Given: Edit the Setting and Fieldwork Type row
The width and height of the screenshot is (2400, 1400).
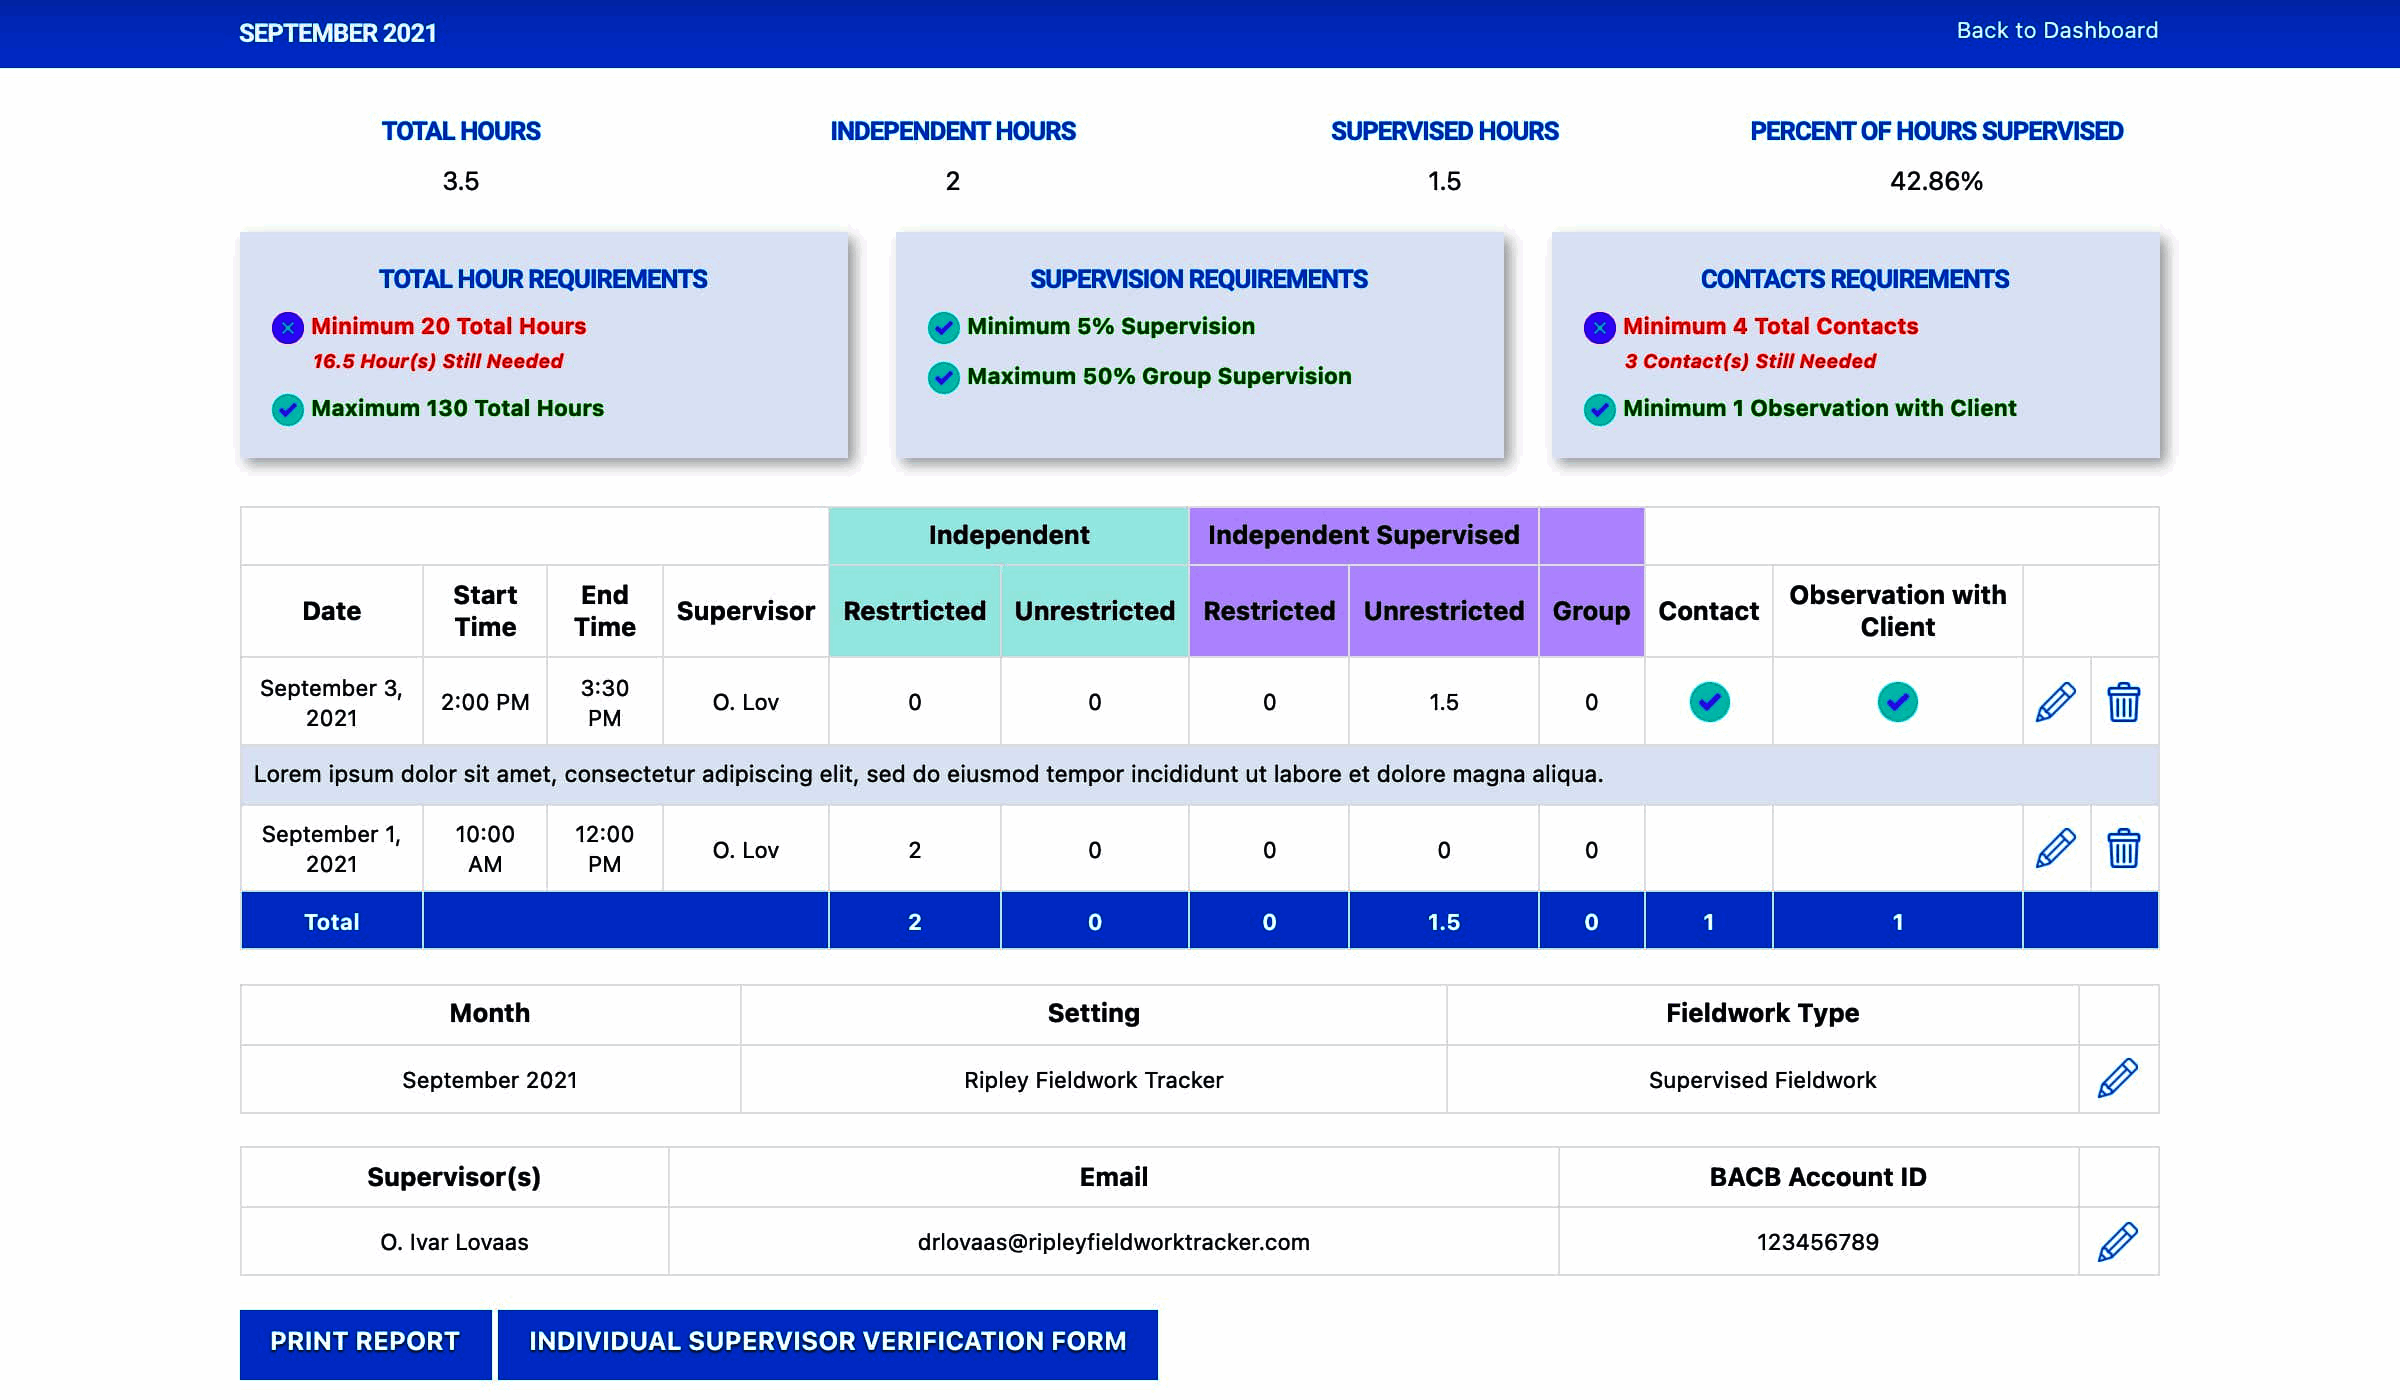Looking at the screenshot, I should (x=2118, y=1078).
